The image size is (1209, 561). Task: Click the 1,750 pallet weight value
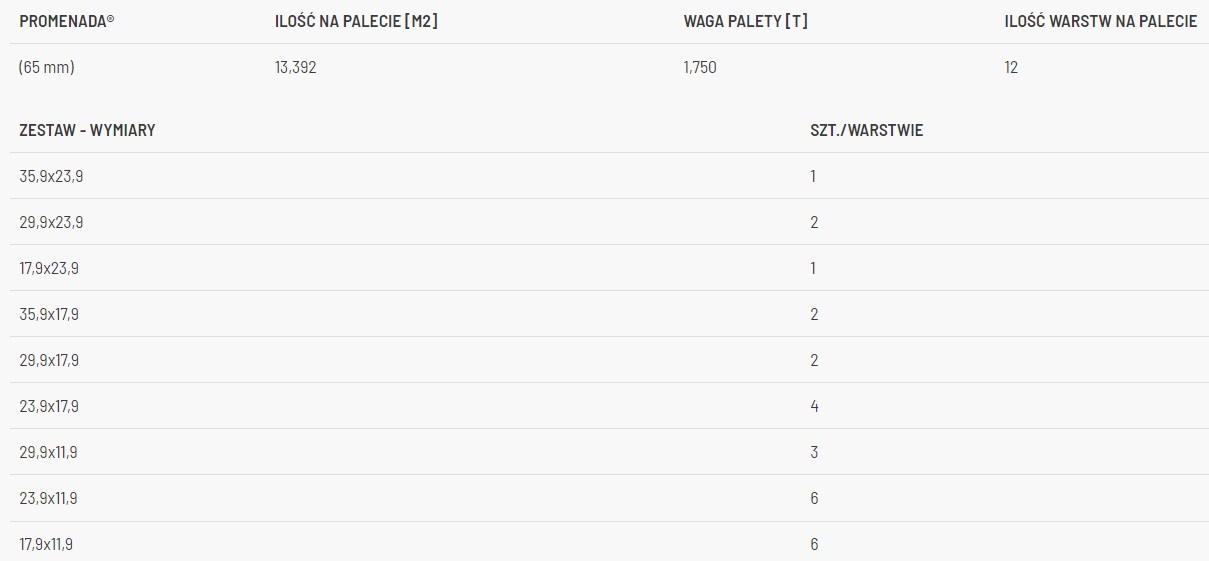(x=700, y=68)
